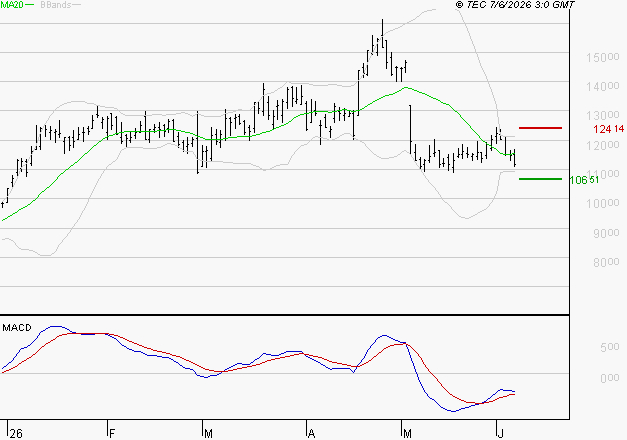Click the 13000 price axis label
The height and width of the screenshot is (440, 627).
[x=603, y=116]
